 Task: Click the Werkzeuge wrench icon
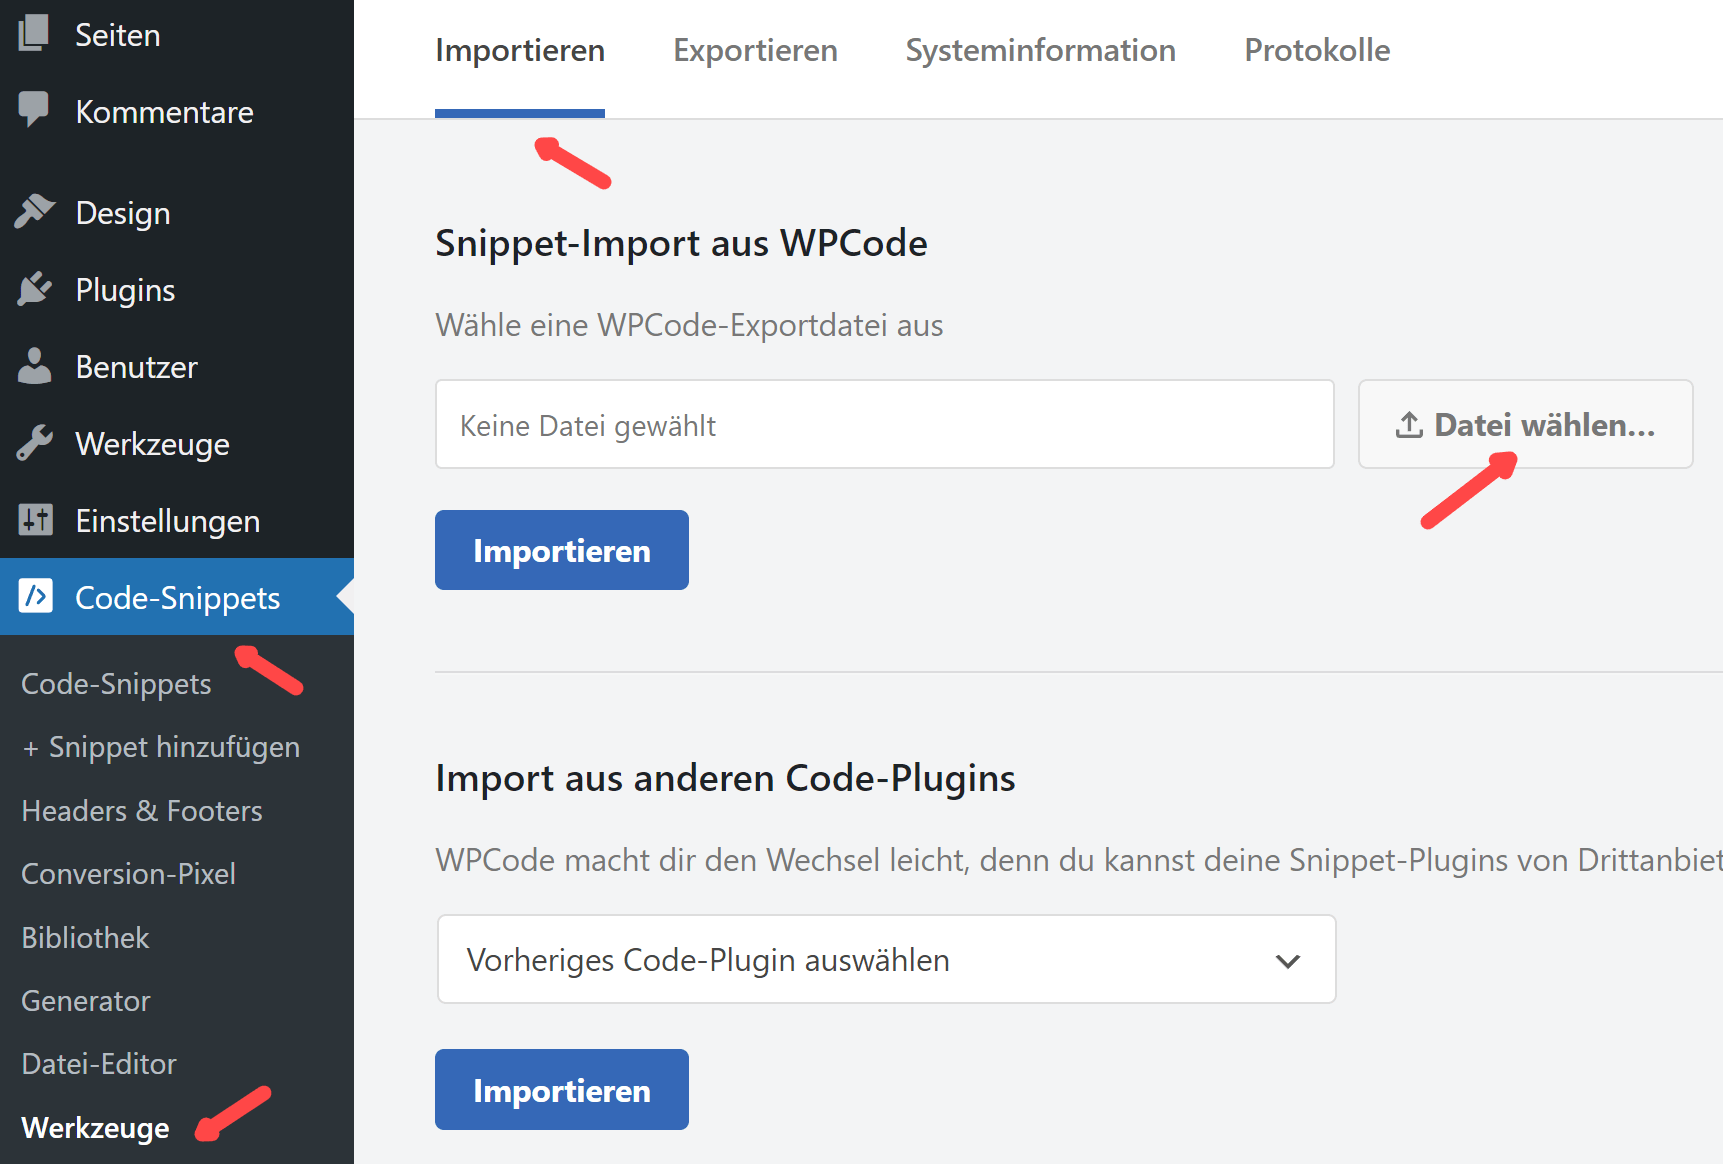(35, 443)
